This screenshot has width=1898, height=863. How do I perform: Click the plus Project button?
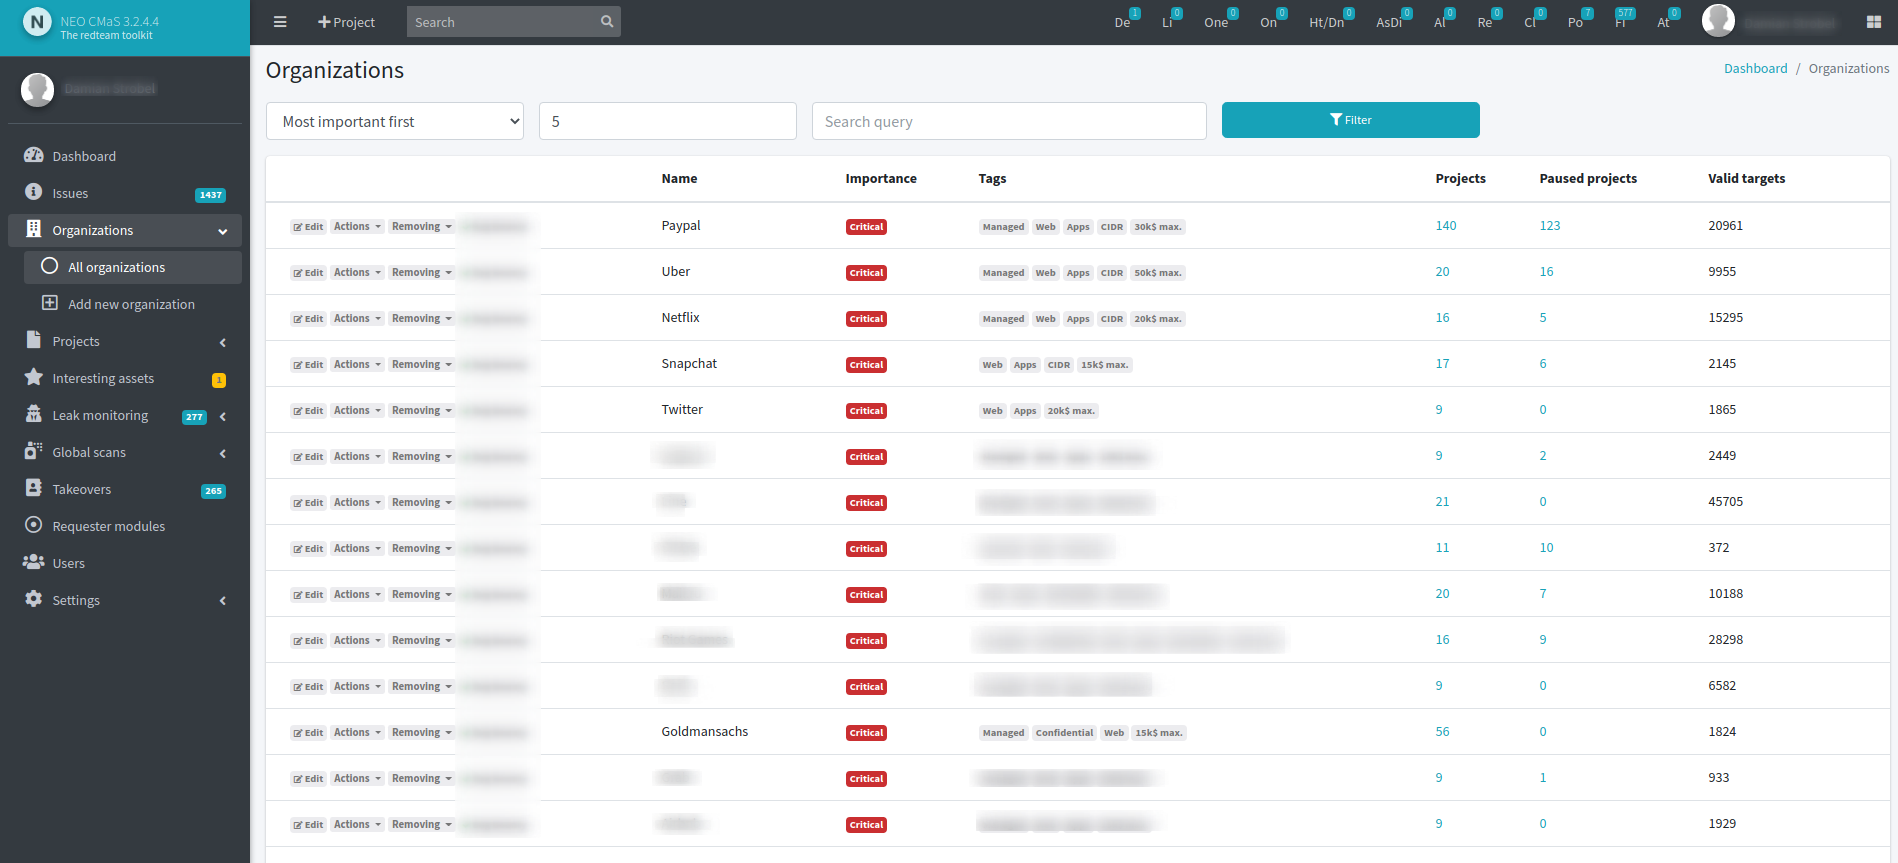[346, 22]
